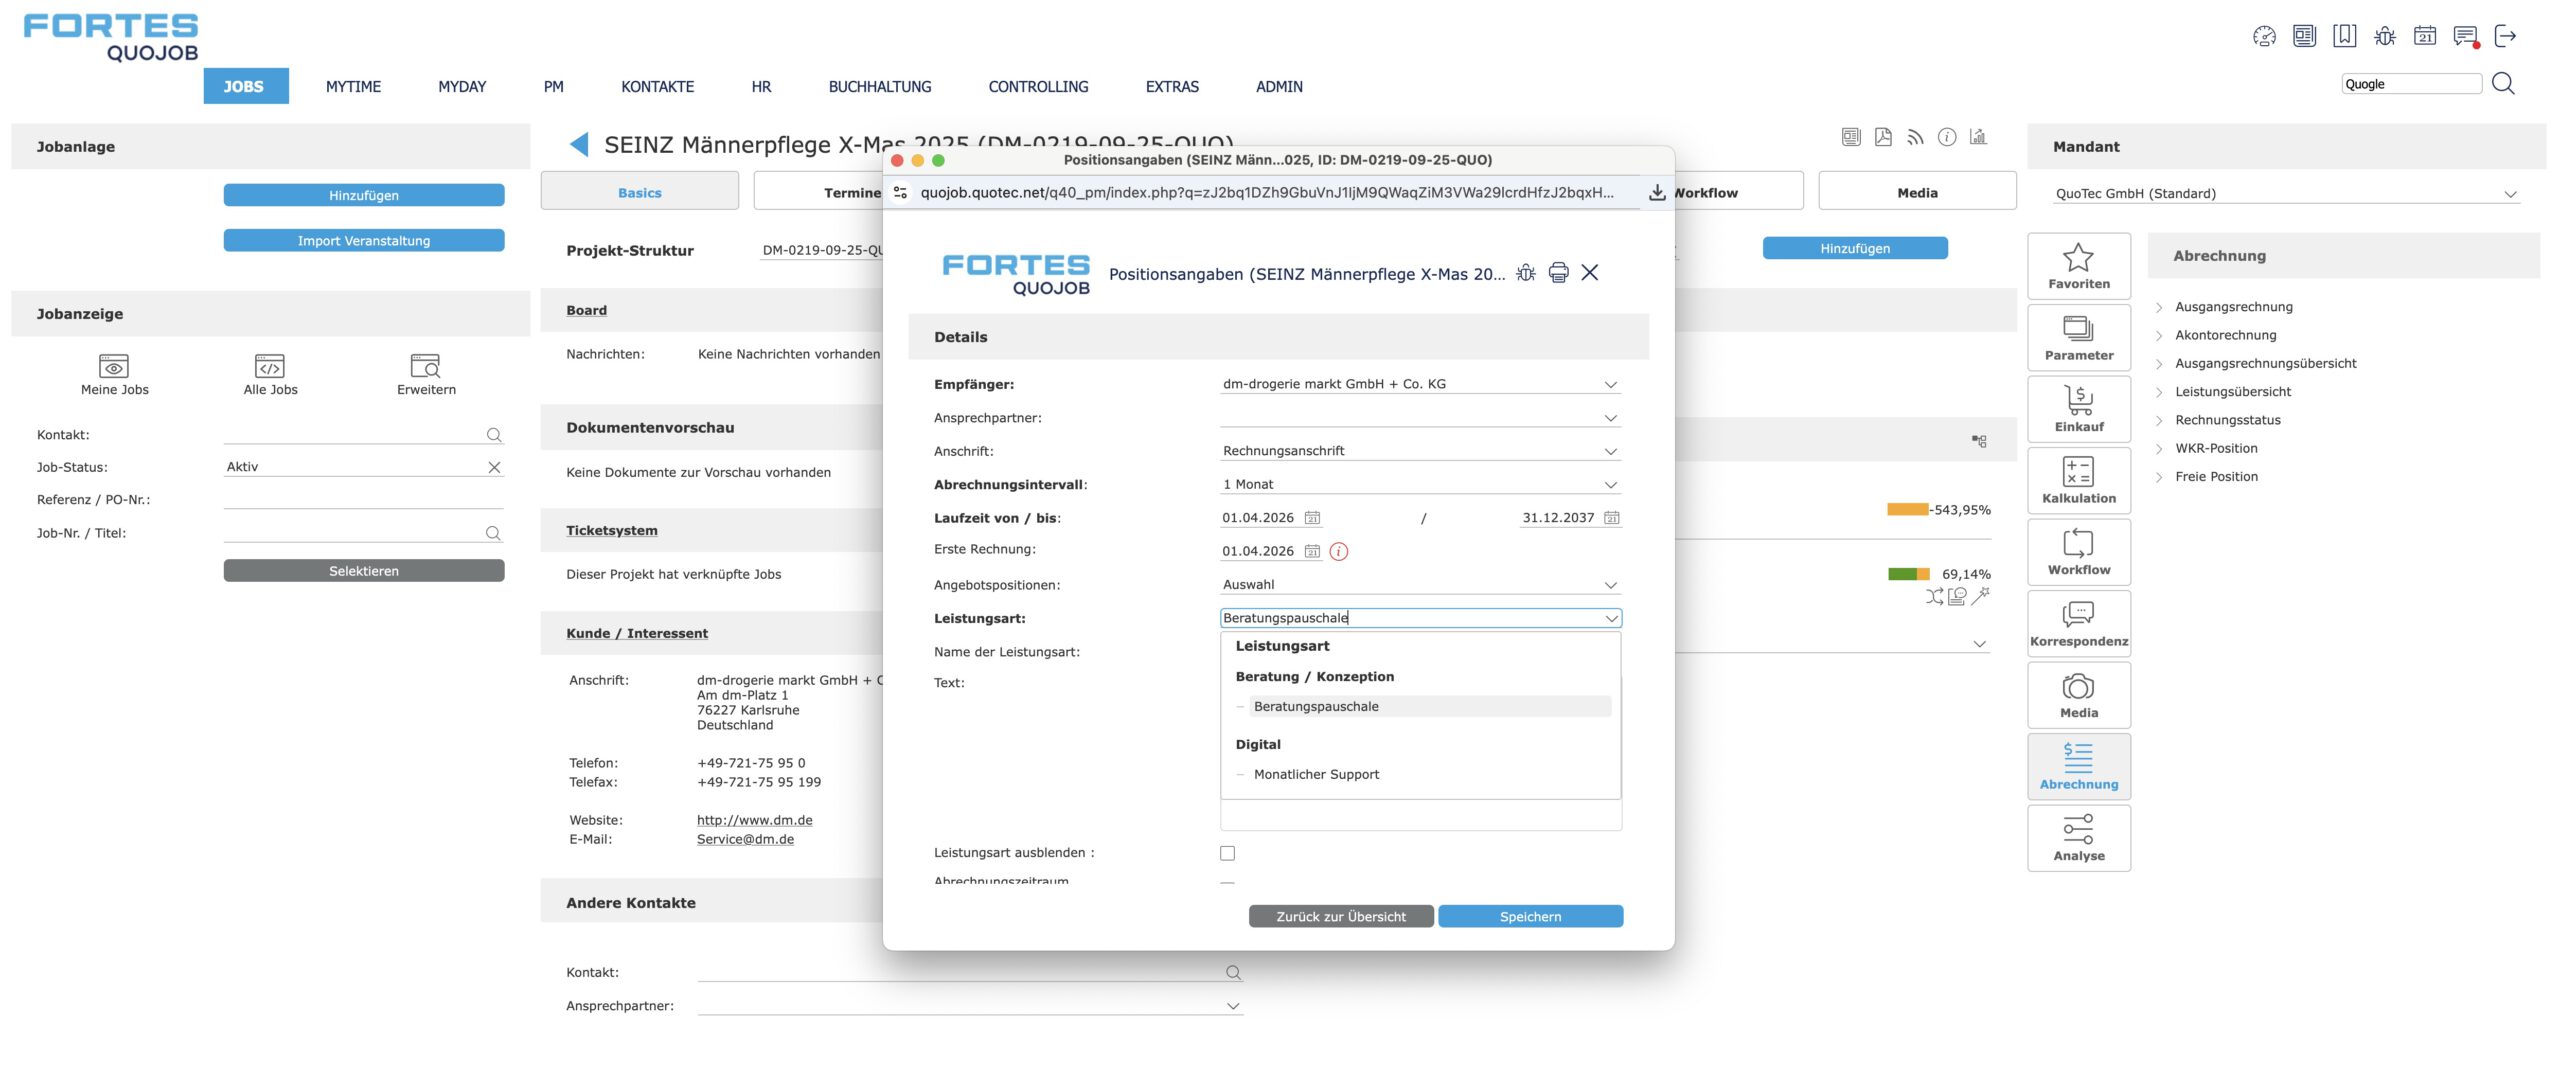Open the http://www.dm.de website link
This screenshot has width=2560, height=1071.
[754, 820]
